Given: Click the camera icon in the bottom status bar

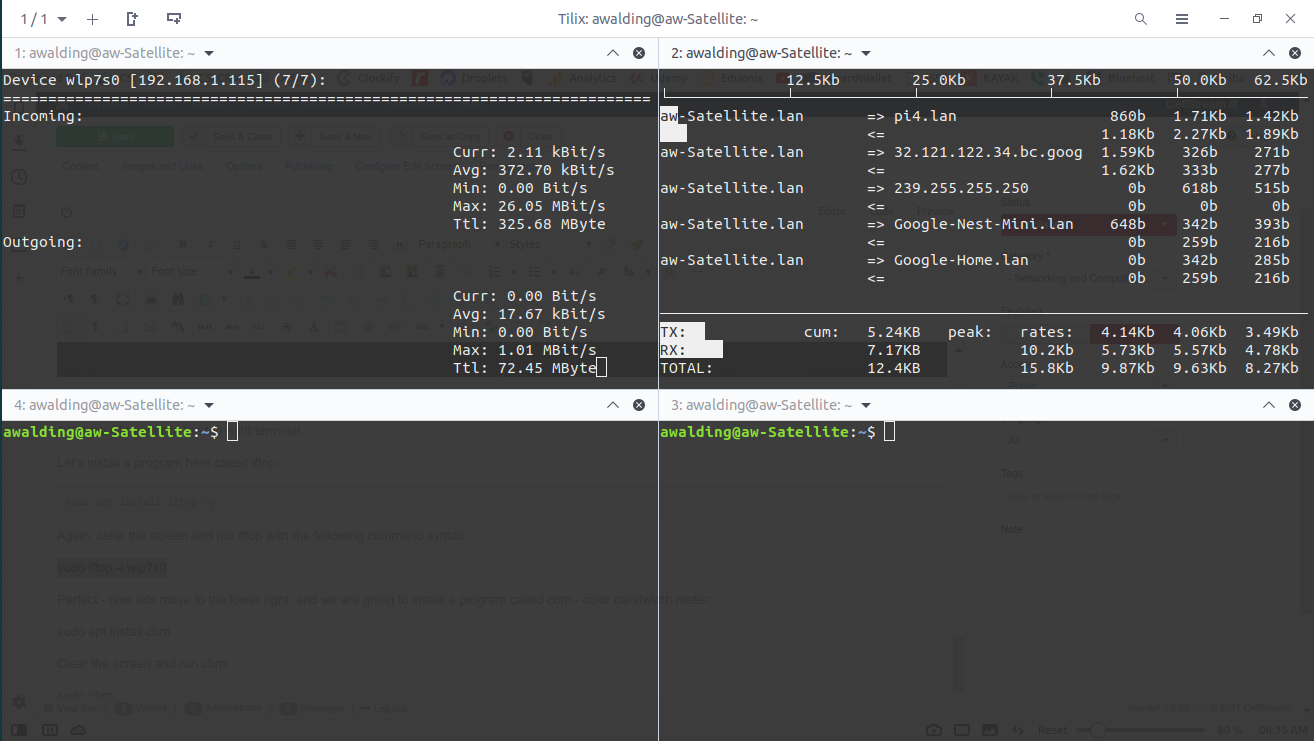Looking at the screenshot, I should [x=935, y=730].
